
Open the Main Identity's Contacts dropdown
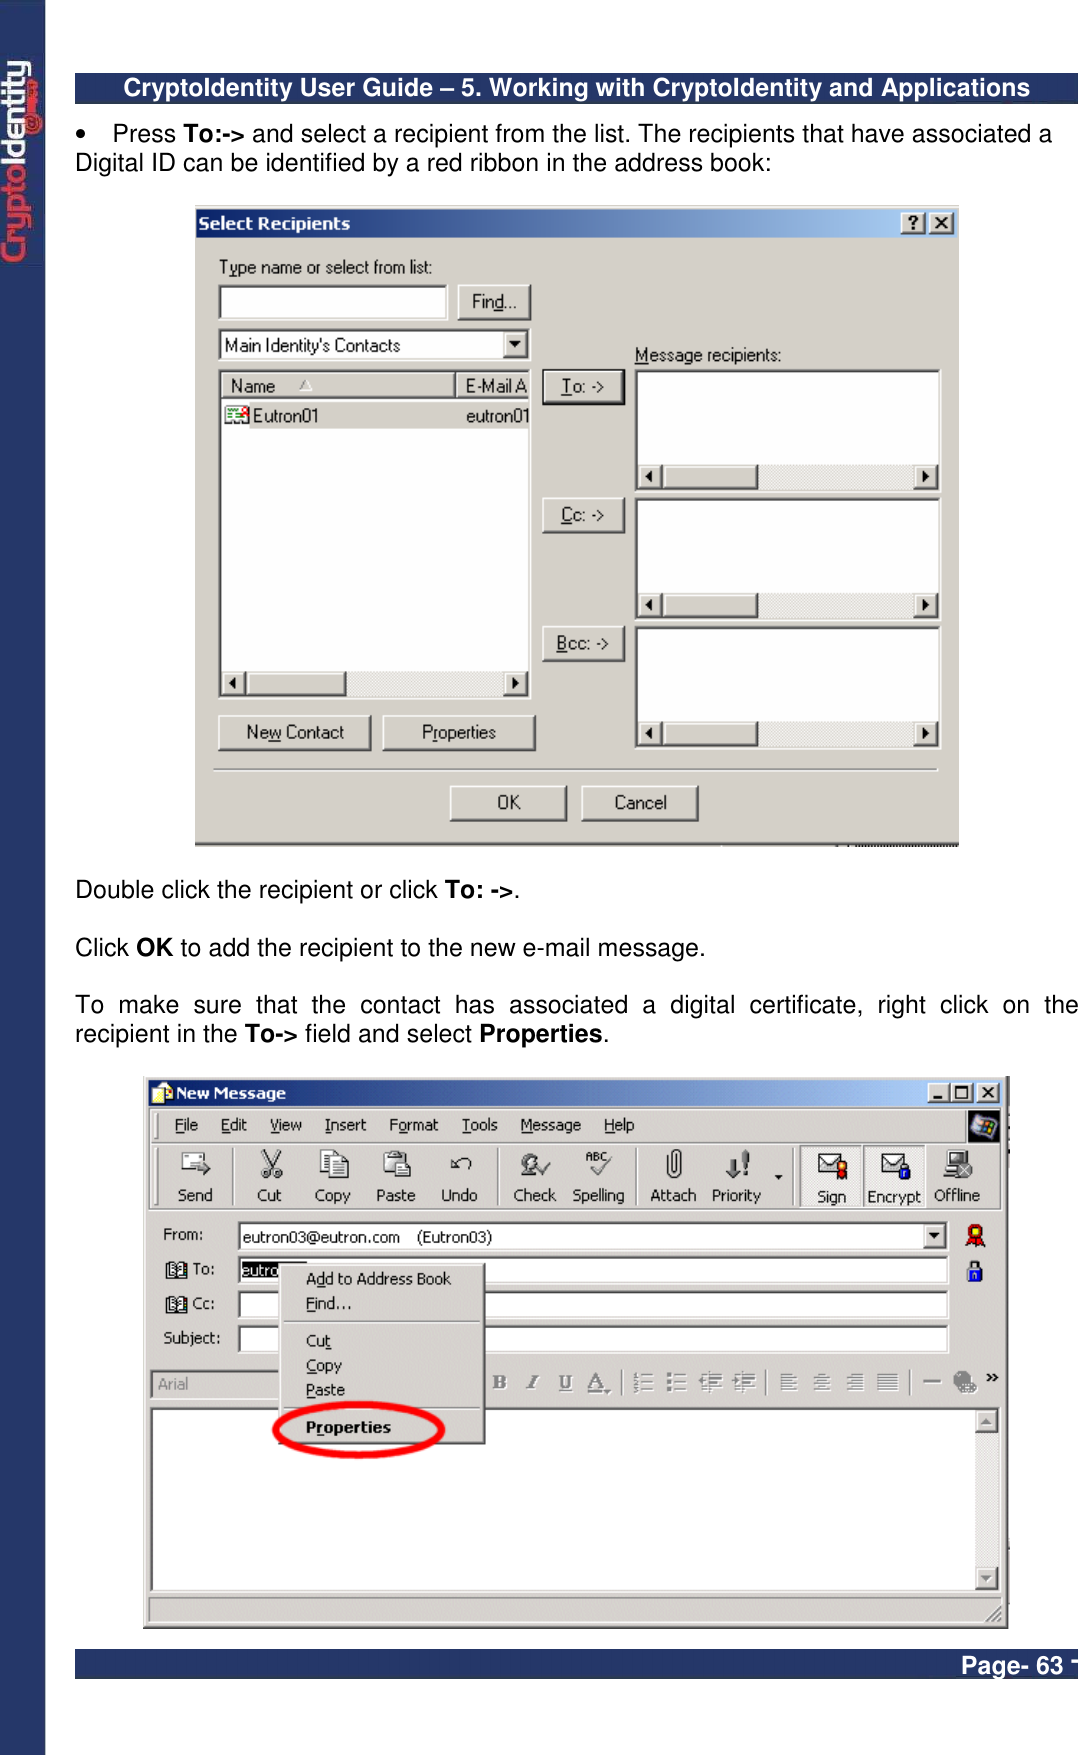(x=514, y=344)
